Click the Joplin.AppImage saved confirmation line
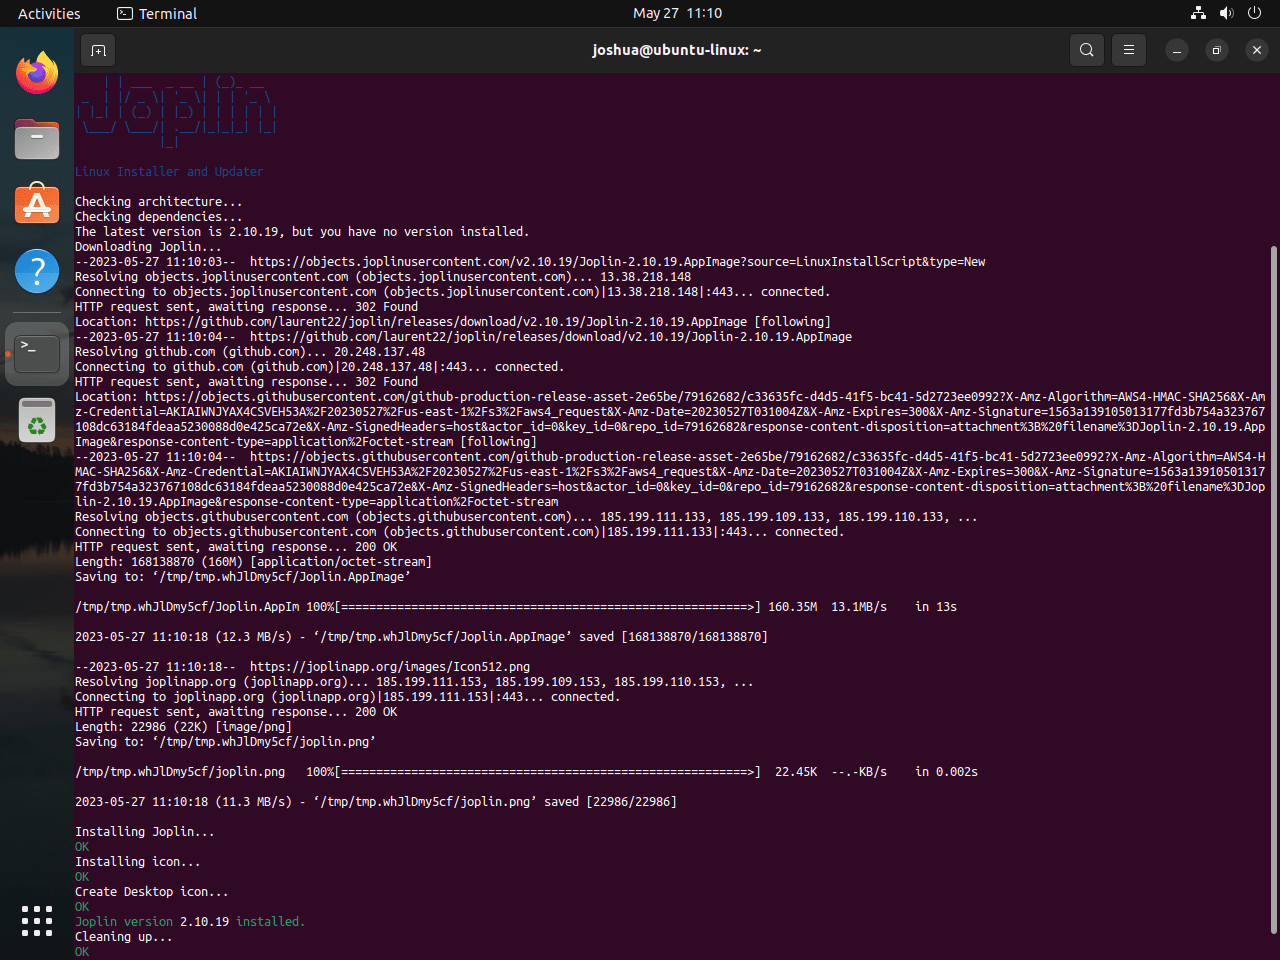Image resolution: width=1280 pixels, height=960 pixels. click(421, 637)
